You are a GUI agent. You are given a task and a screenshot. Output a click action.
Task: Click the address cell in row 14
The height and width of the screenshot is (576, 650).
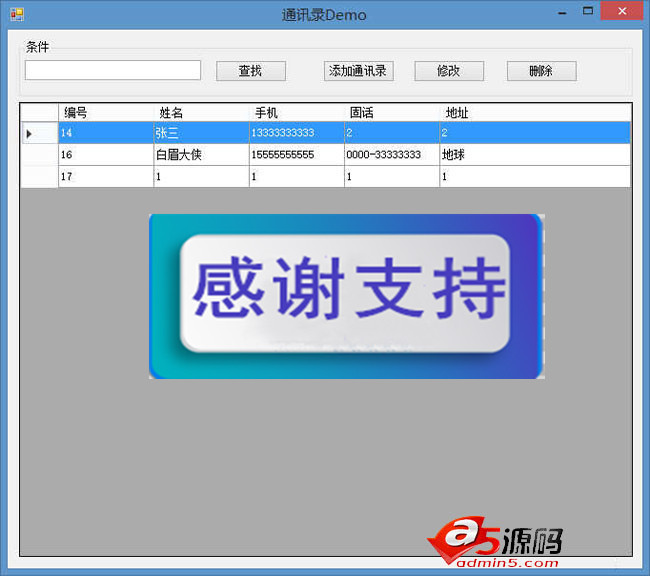tap(535, 133)
